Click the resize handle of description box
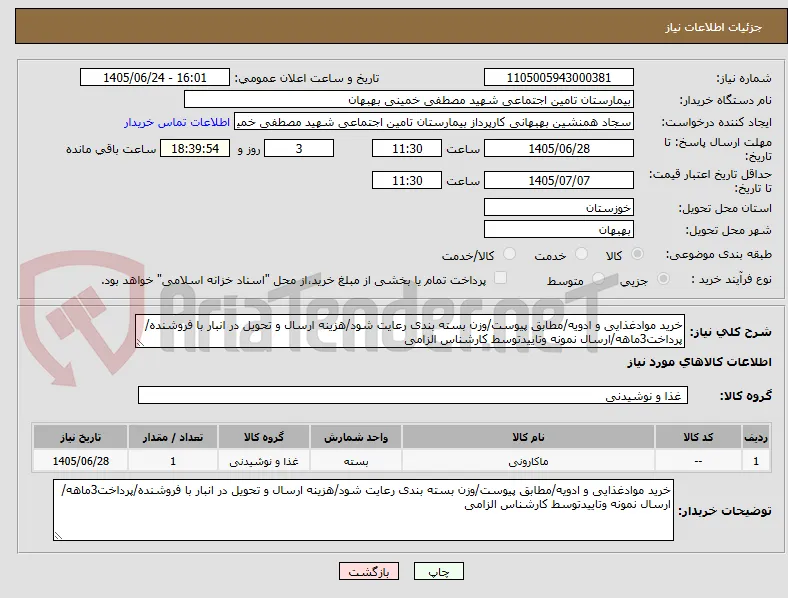 140,343
